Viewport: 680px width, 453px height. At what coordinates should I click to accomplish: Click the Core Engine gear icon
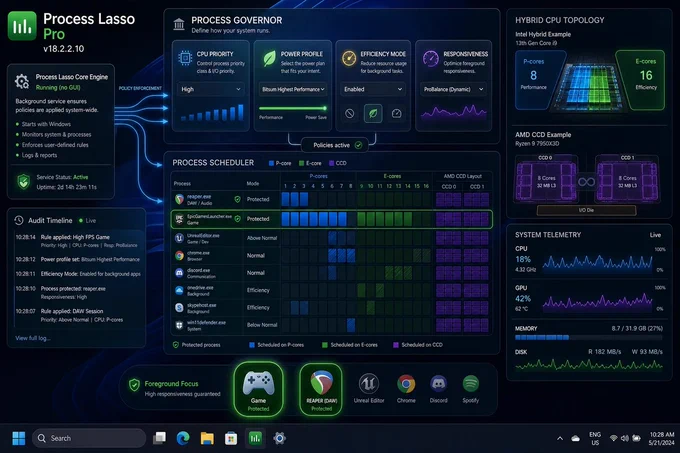pos(22,81)
